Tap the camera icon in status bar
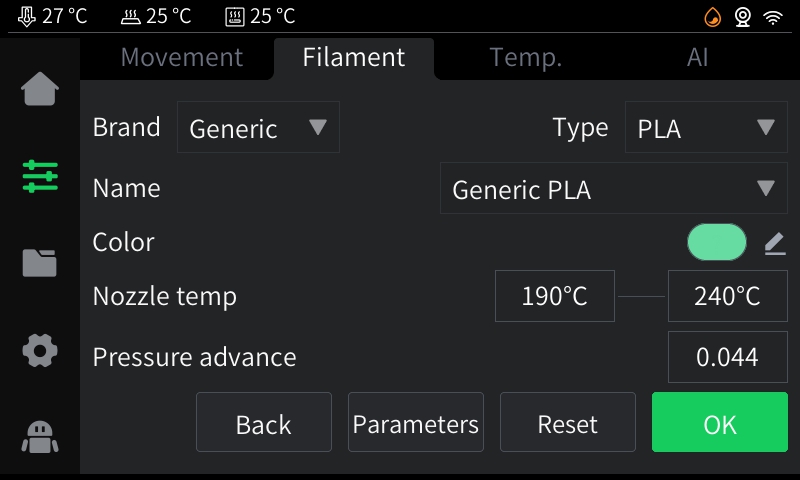This screenshot has height=480, width=800. coord(743,16)
